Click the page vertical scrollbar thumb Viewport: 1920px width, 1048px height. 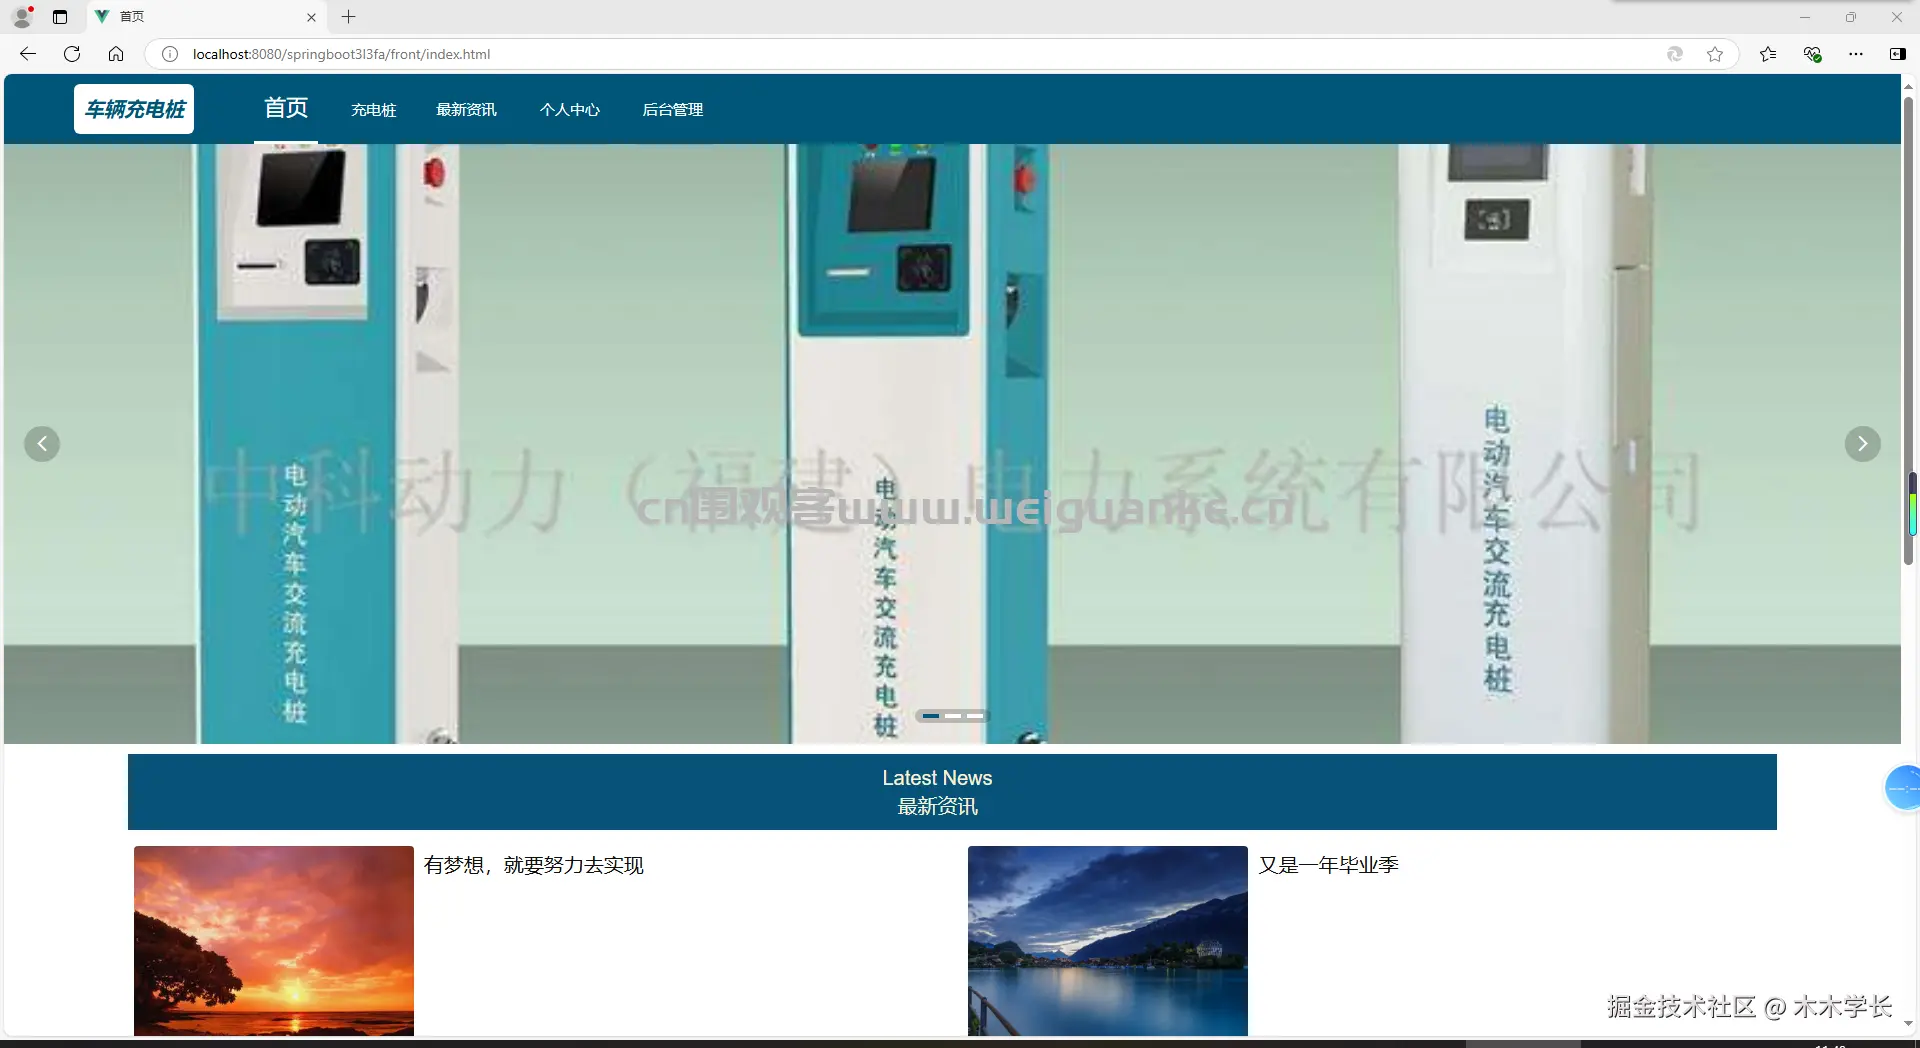pos(1908,330)
